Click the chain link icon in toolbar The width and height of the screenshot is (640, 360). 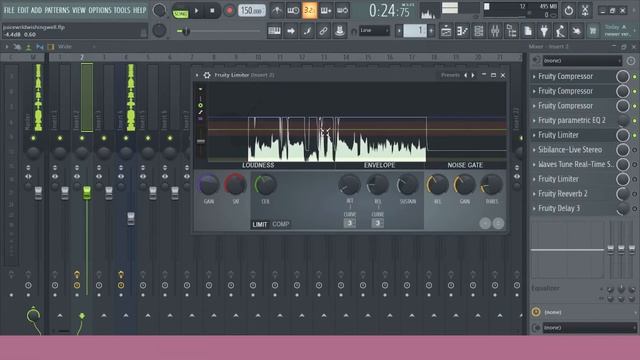pyautogui.click(x=323, y=31)
